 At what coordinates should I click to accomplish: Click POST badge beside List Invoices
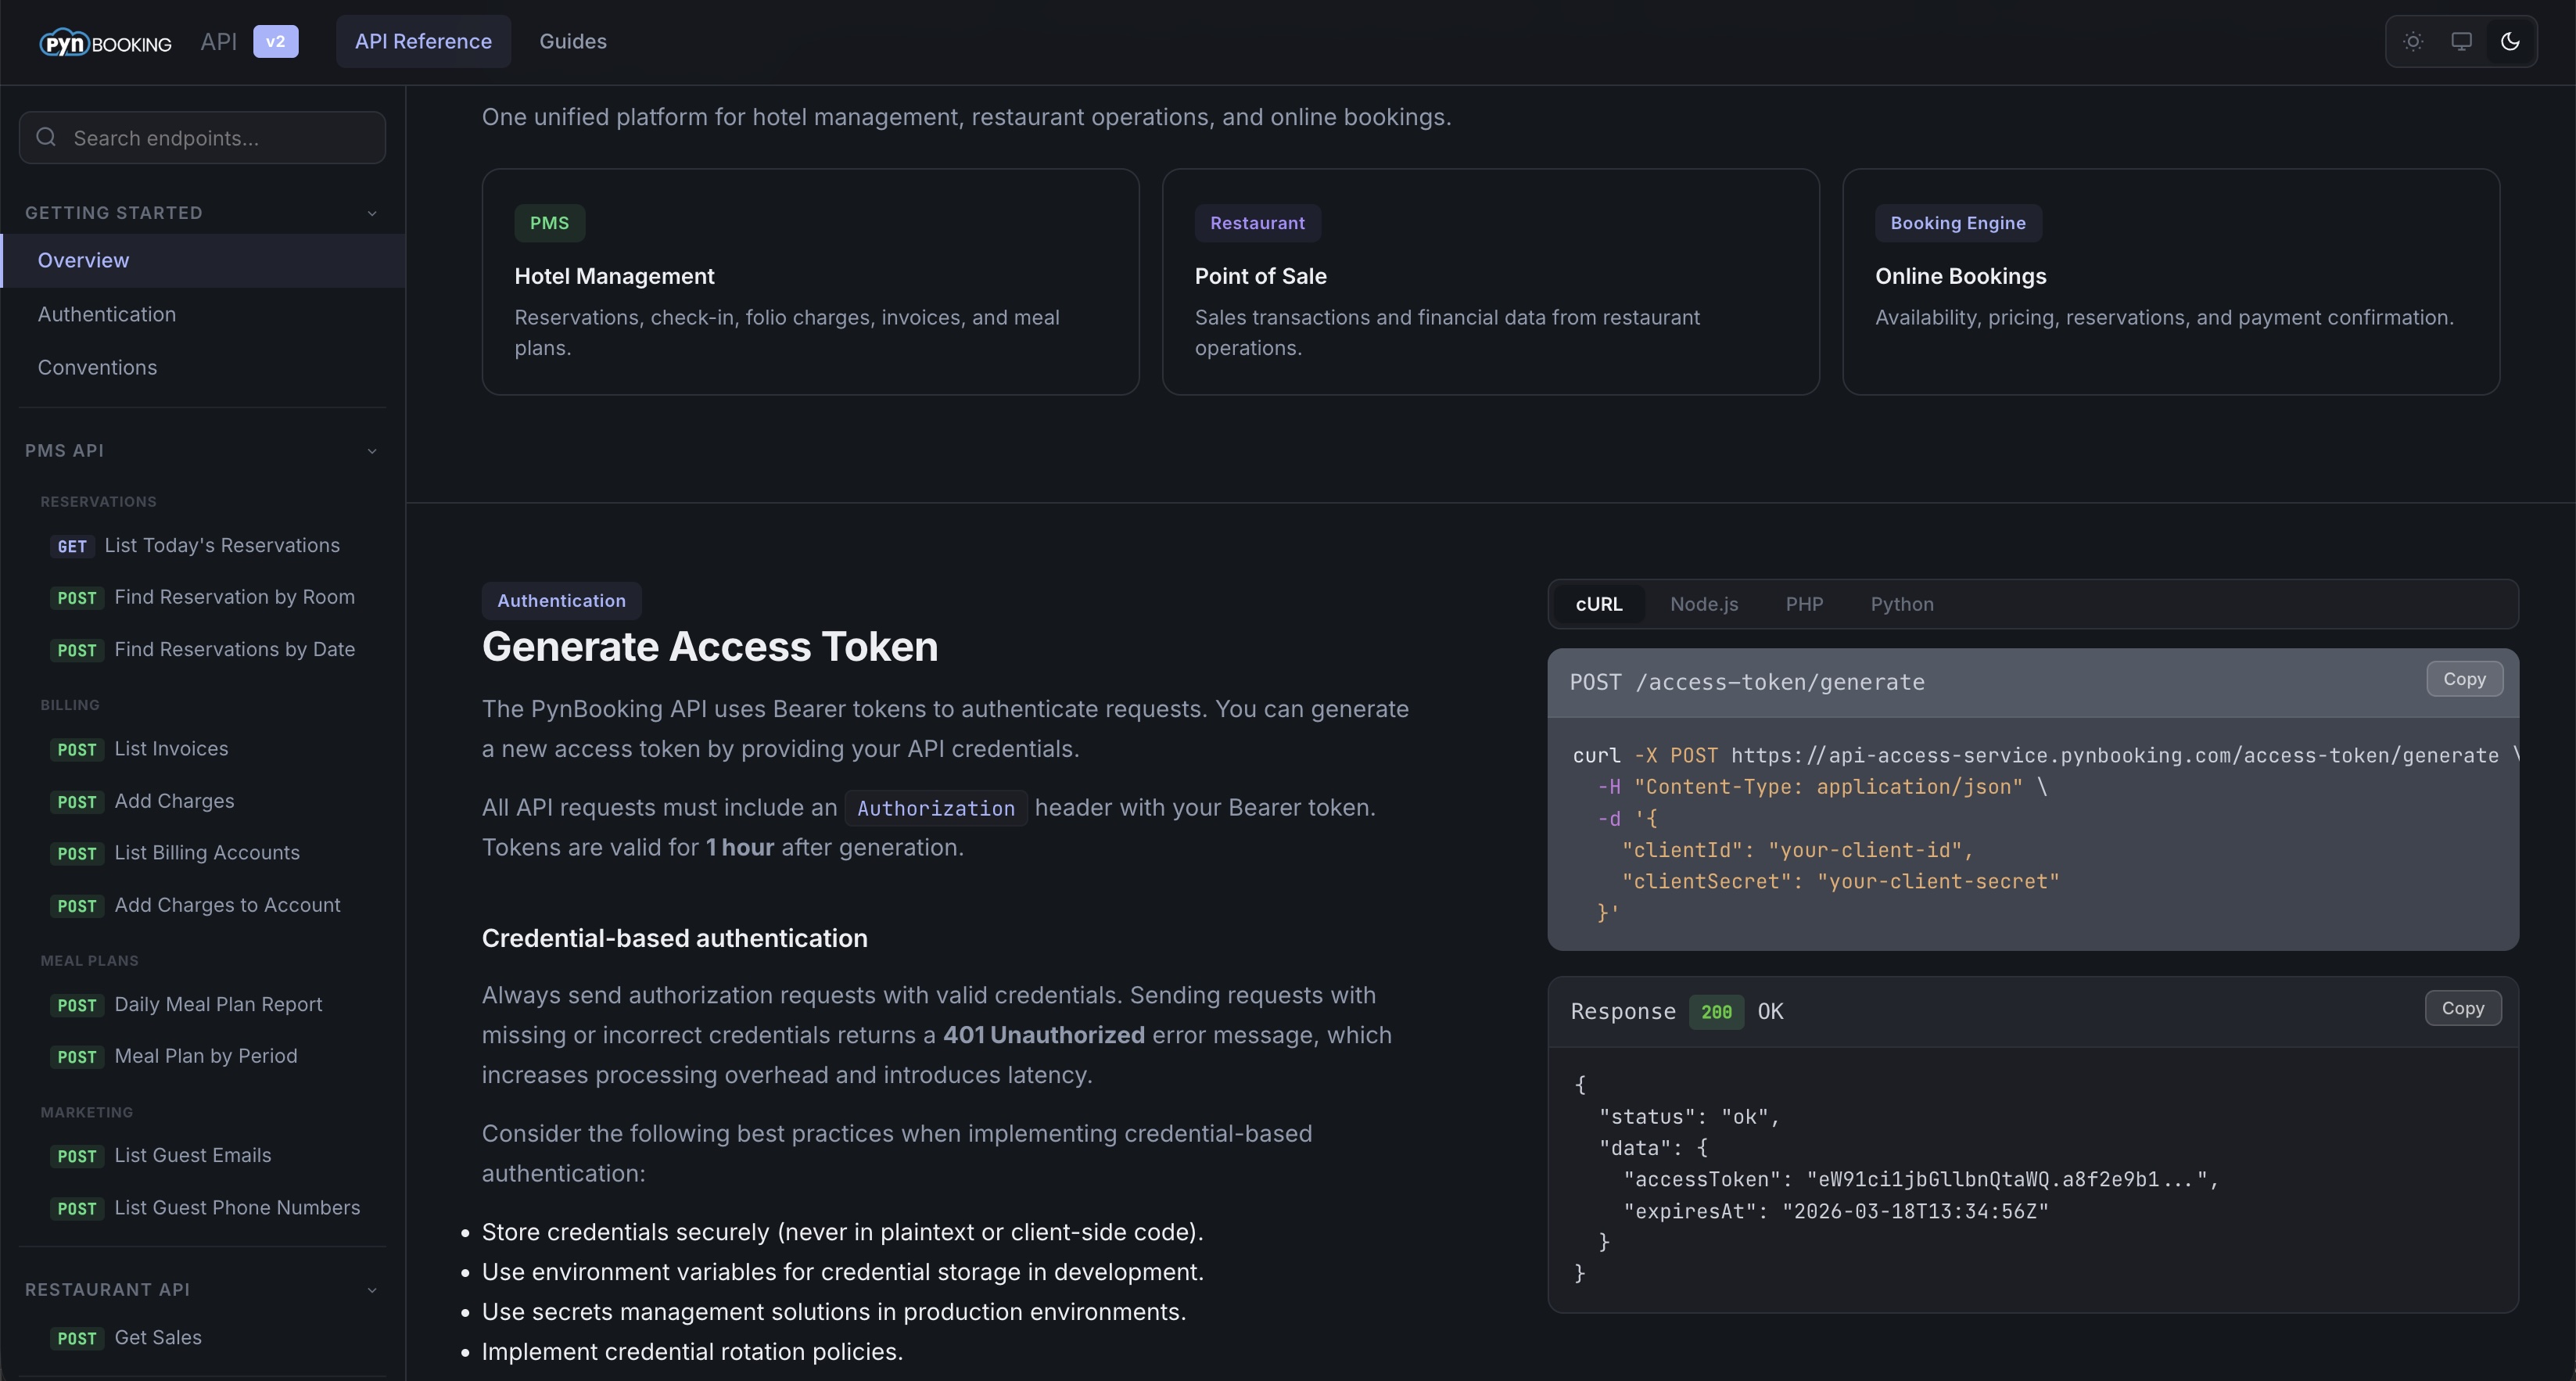(76, 750)
